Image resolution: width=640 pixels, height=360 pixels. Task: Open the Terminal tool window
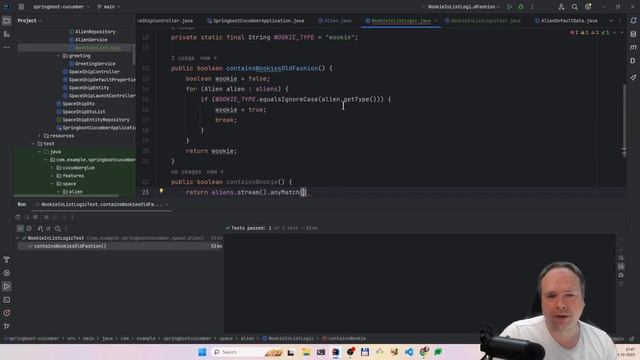pos(7,300)
